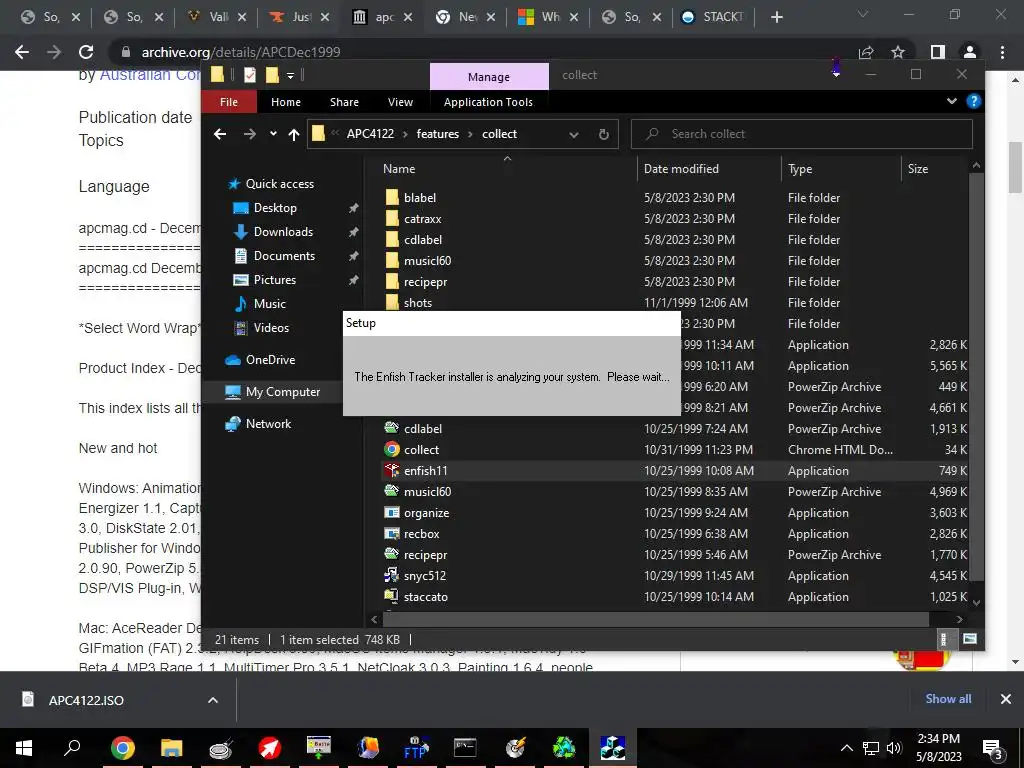The height and width of the screenshot is (768, 1024).
Task: Open the Application Tools tab
Action: coord(488,102)
